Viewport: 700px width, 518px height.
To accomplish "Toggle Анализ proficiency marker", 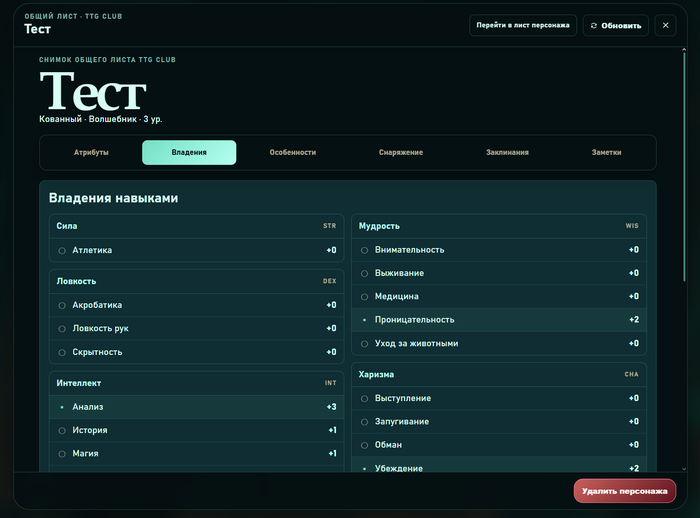I will 62,407.
